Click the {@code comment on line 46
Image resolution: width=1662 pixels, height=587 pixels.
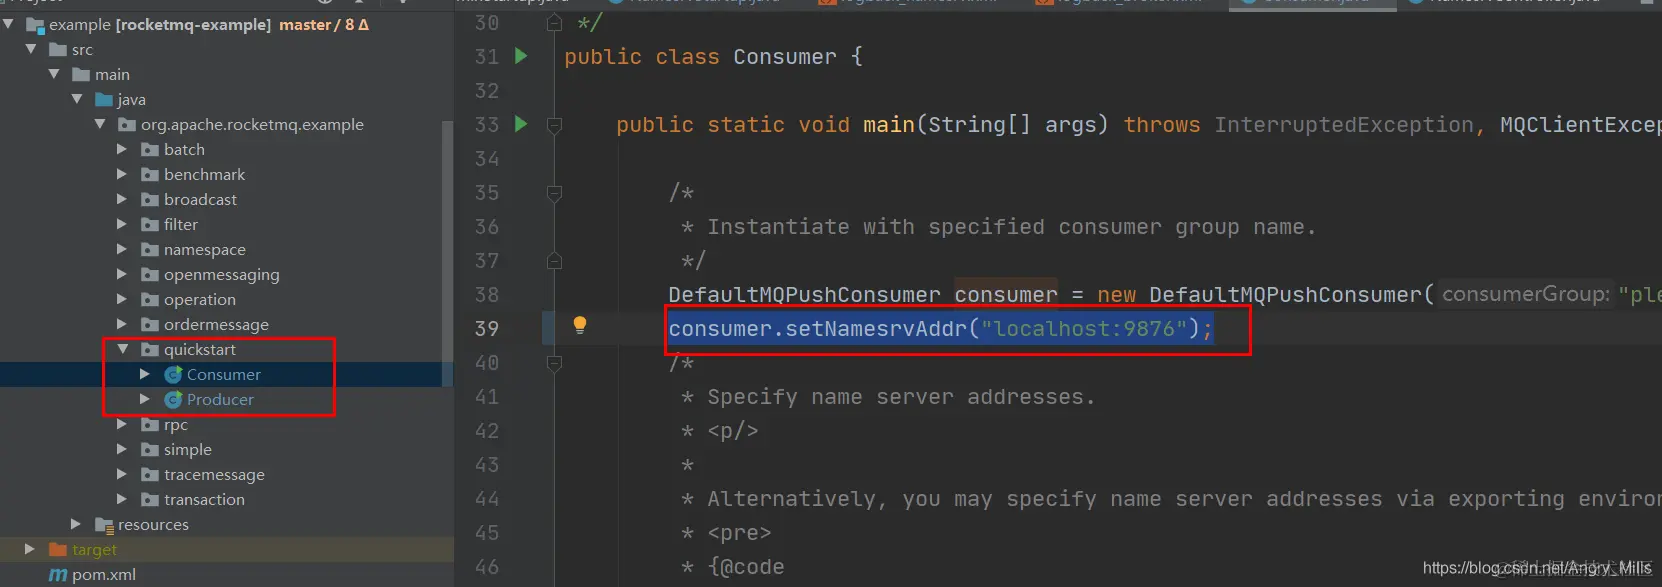(746, 567)
